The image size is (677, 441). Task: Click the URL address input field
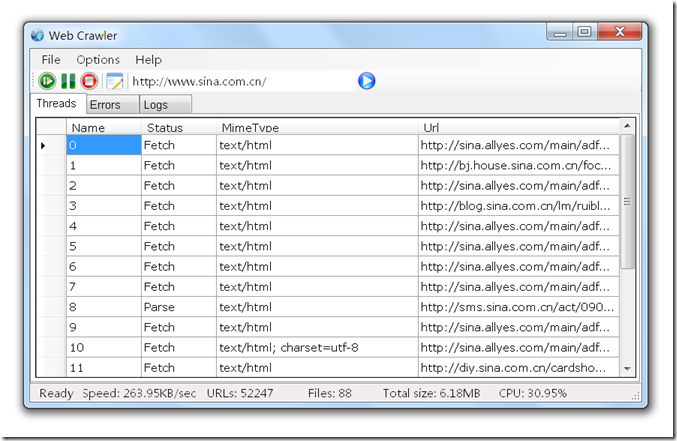(x=243, y=81)
